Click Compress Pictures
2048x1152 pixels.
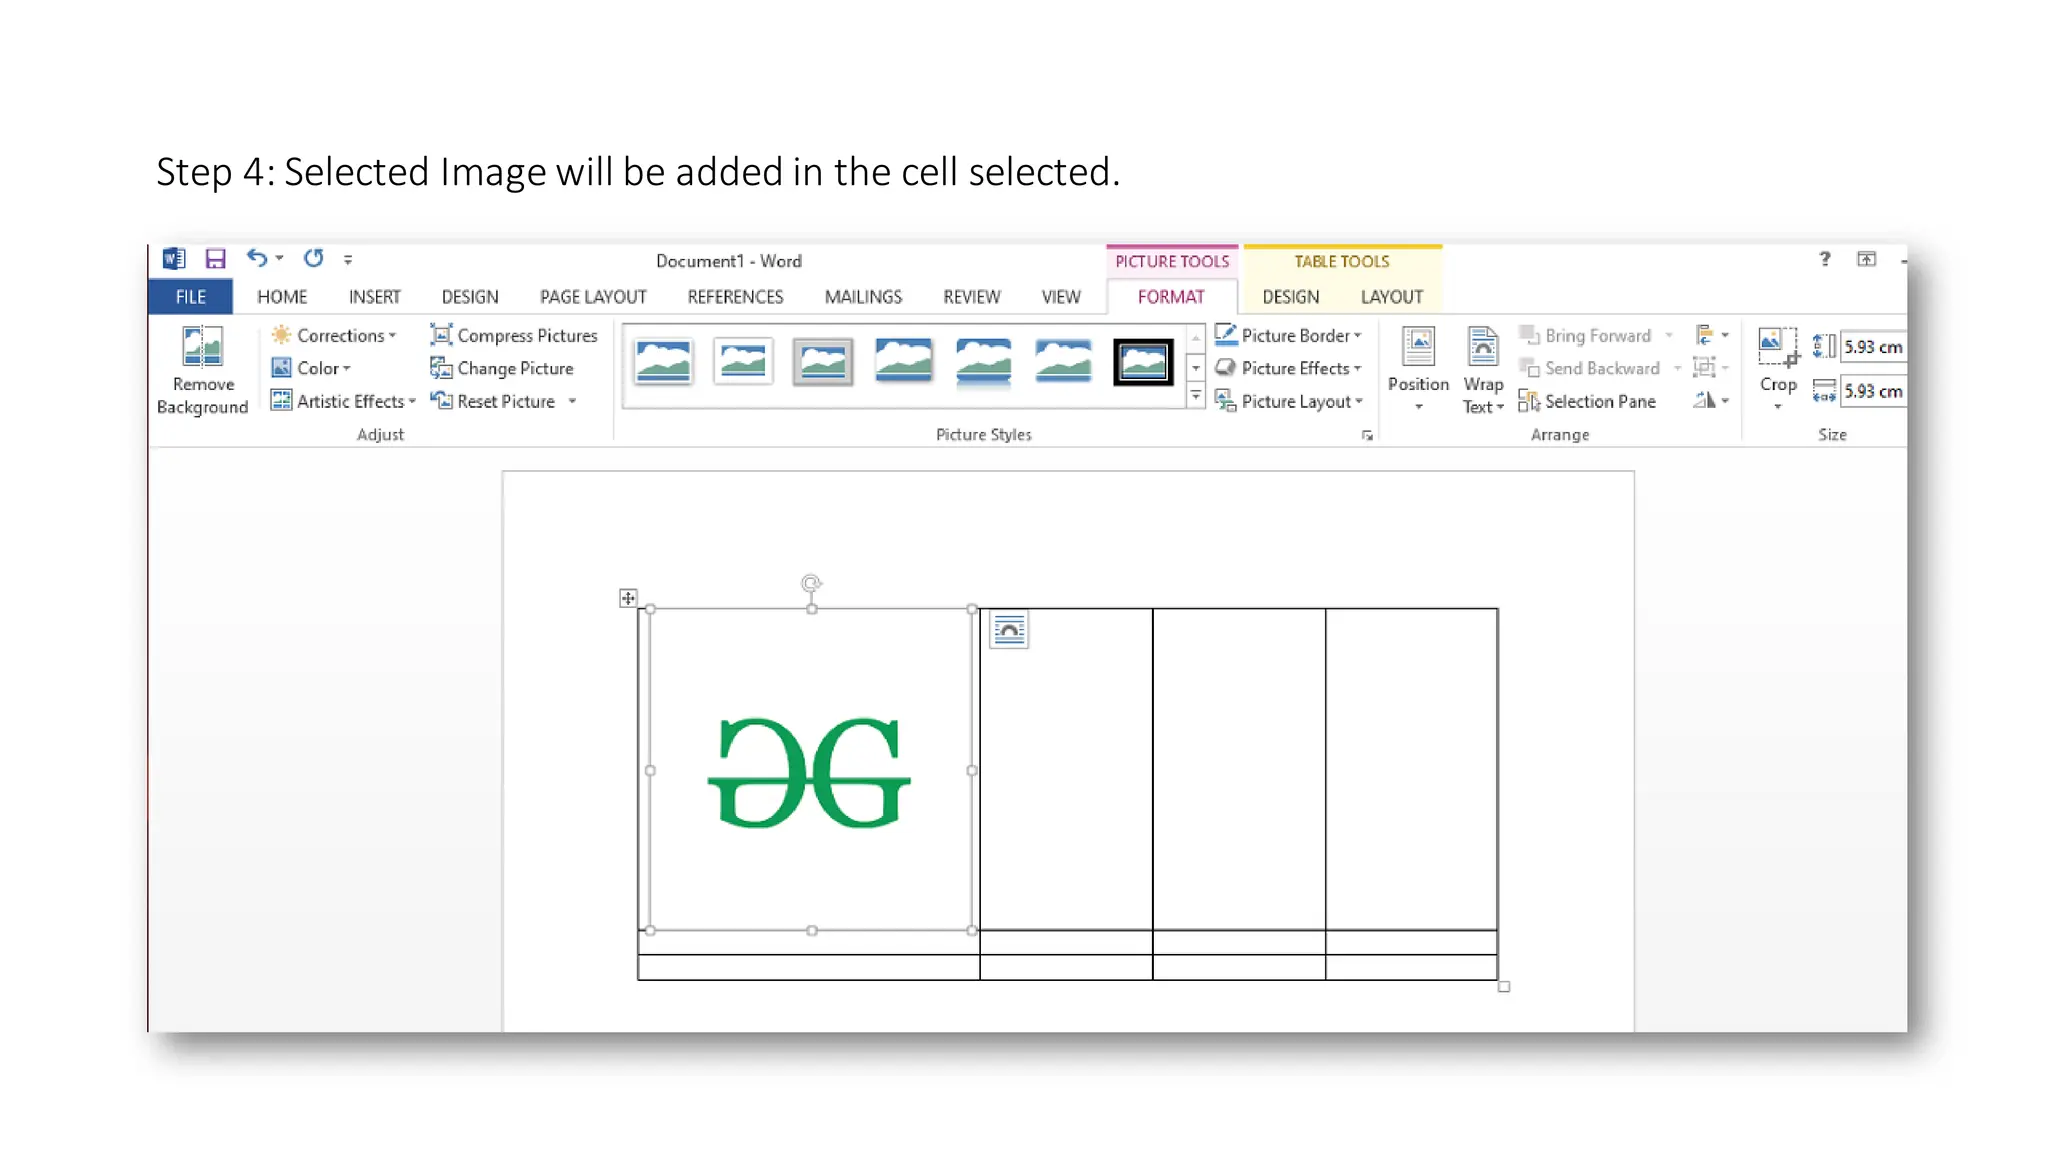point(514,335)
